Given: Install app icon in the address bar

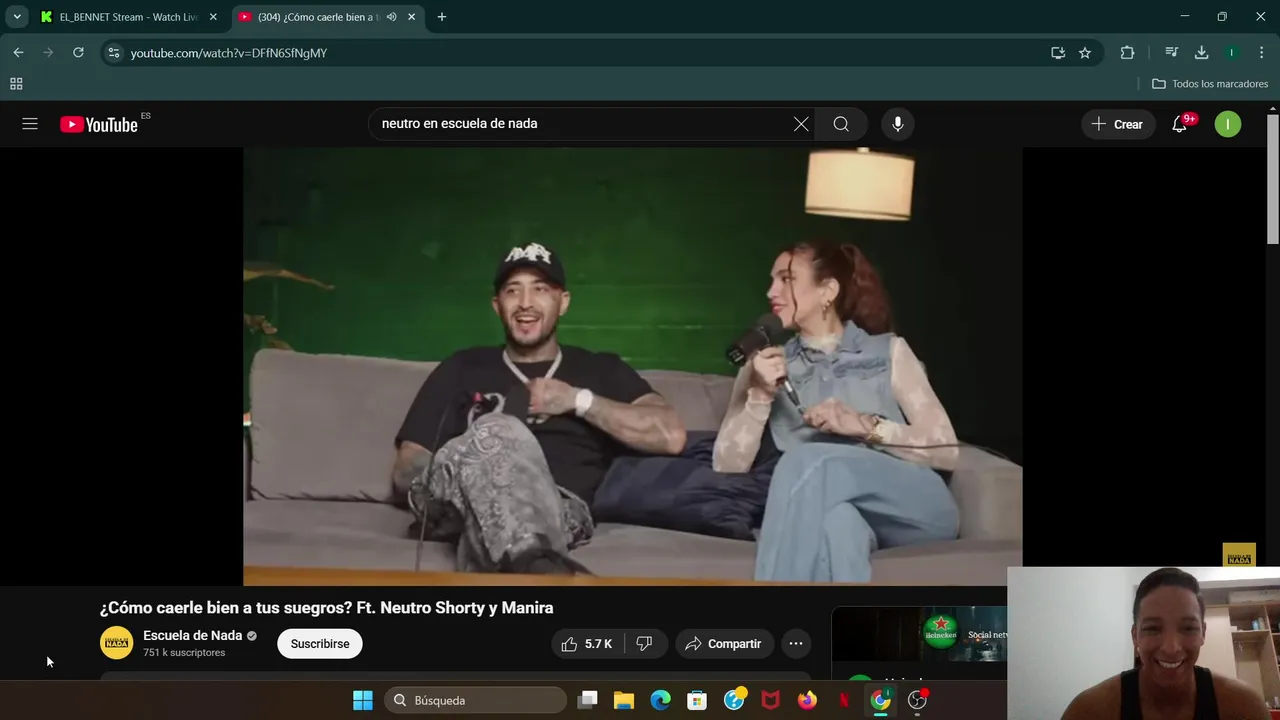Looking at the screenshot, I should click(1058, 53).
